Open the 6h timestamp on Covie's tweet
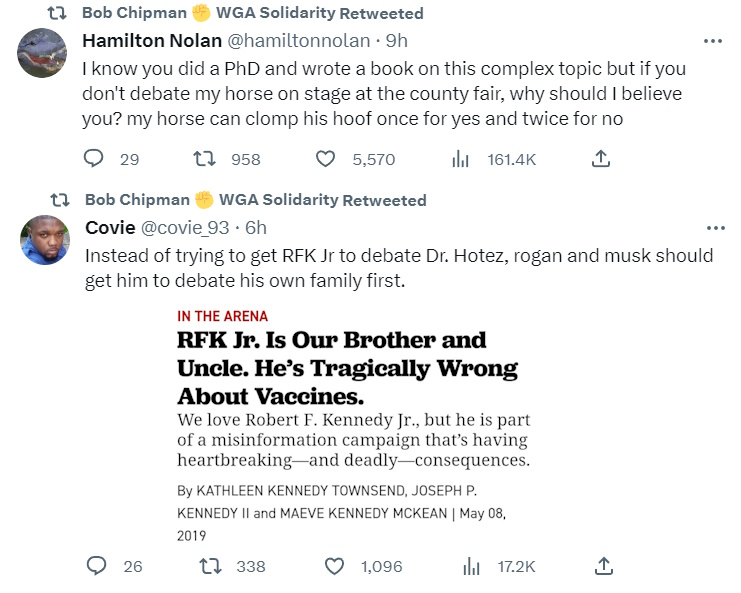Screen dimensions: 741x593 tap(256, 228)
